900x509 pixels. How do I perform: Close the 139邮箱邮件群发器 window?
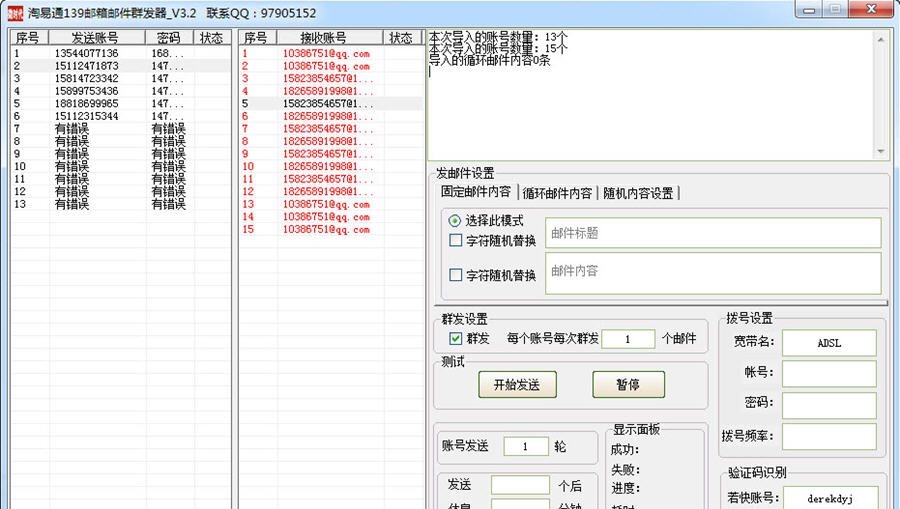click(871, 9)
